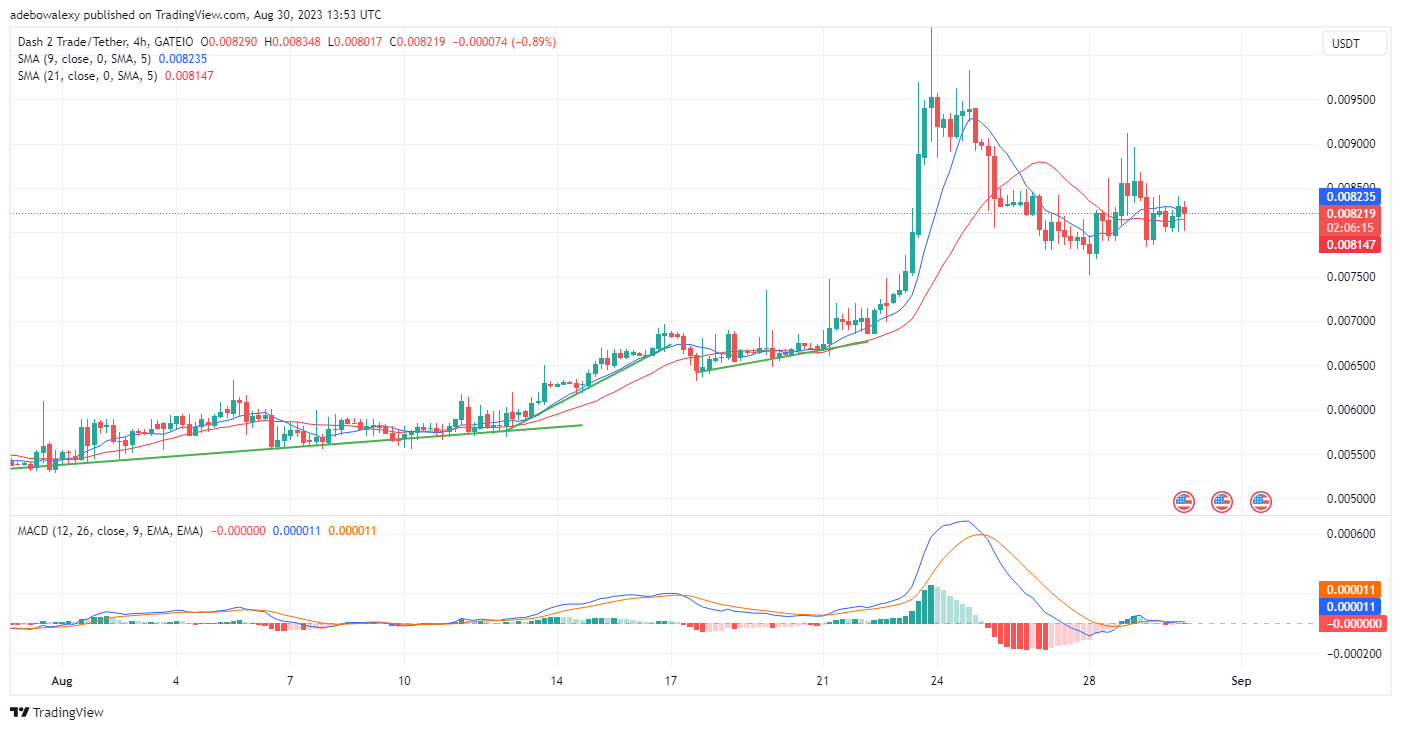Image resolution: width=1401 pixels, height=730 pixels.
Task: Click the 4 date on the time axis
Action: pyautogui.click(x=175, y=679)
